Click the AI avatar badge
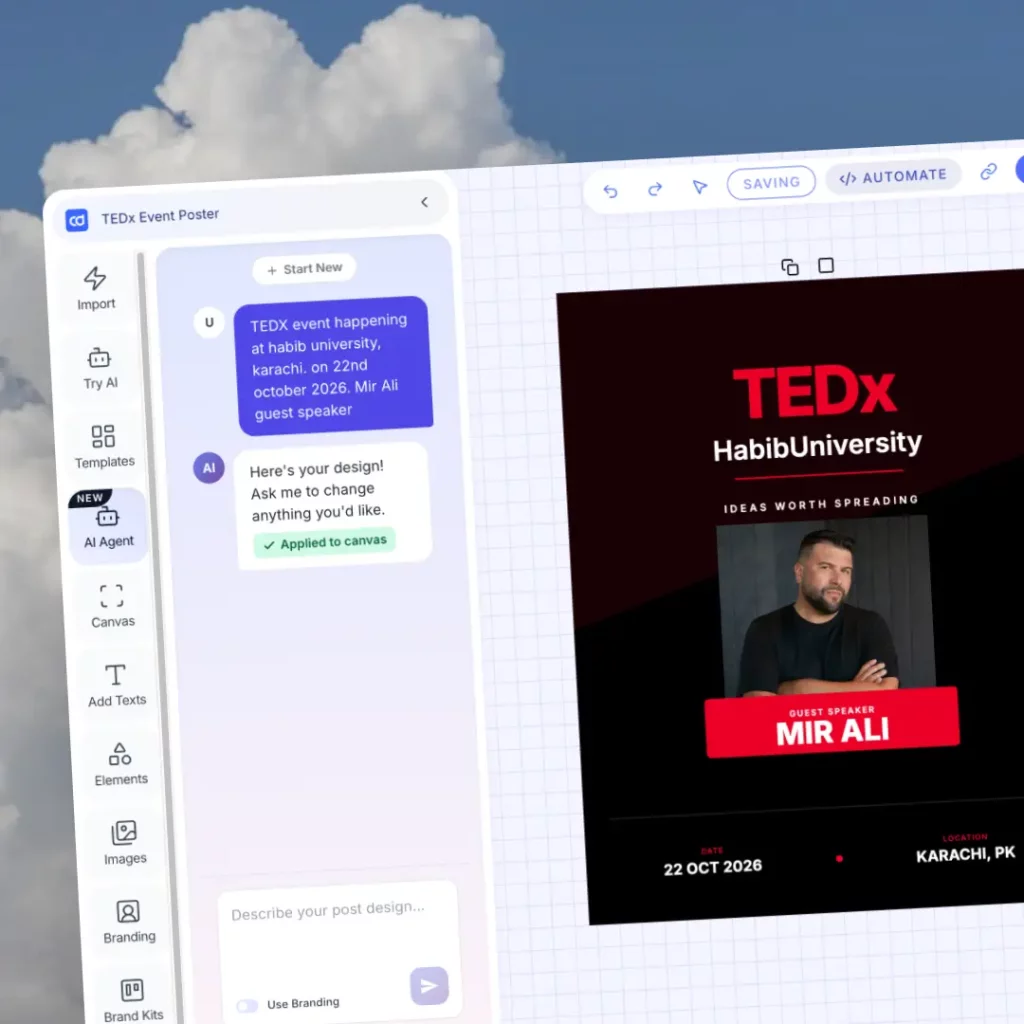The height and width of the screenshot is (1024, 1024). pos(209,468)
